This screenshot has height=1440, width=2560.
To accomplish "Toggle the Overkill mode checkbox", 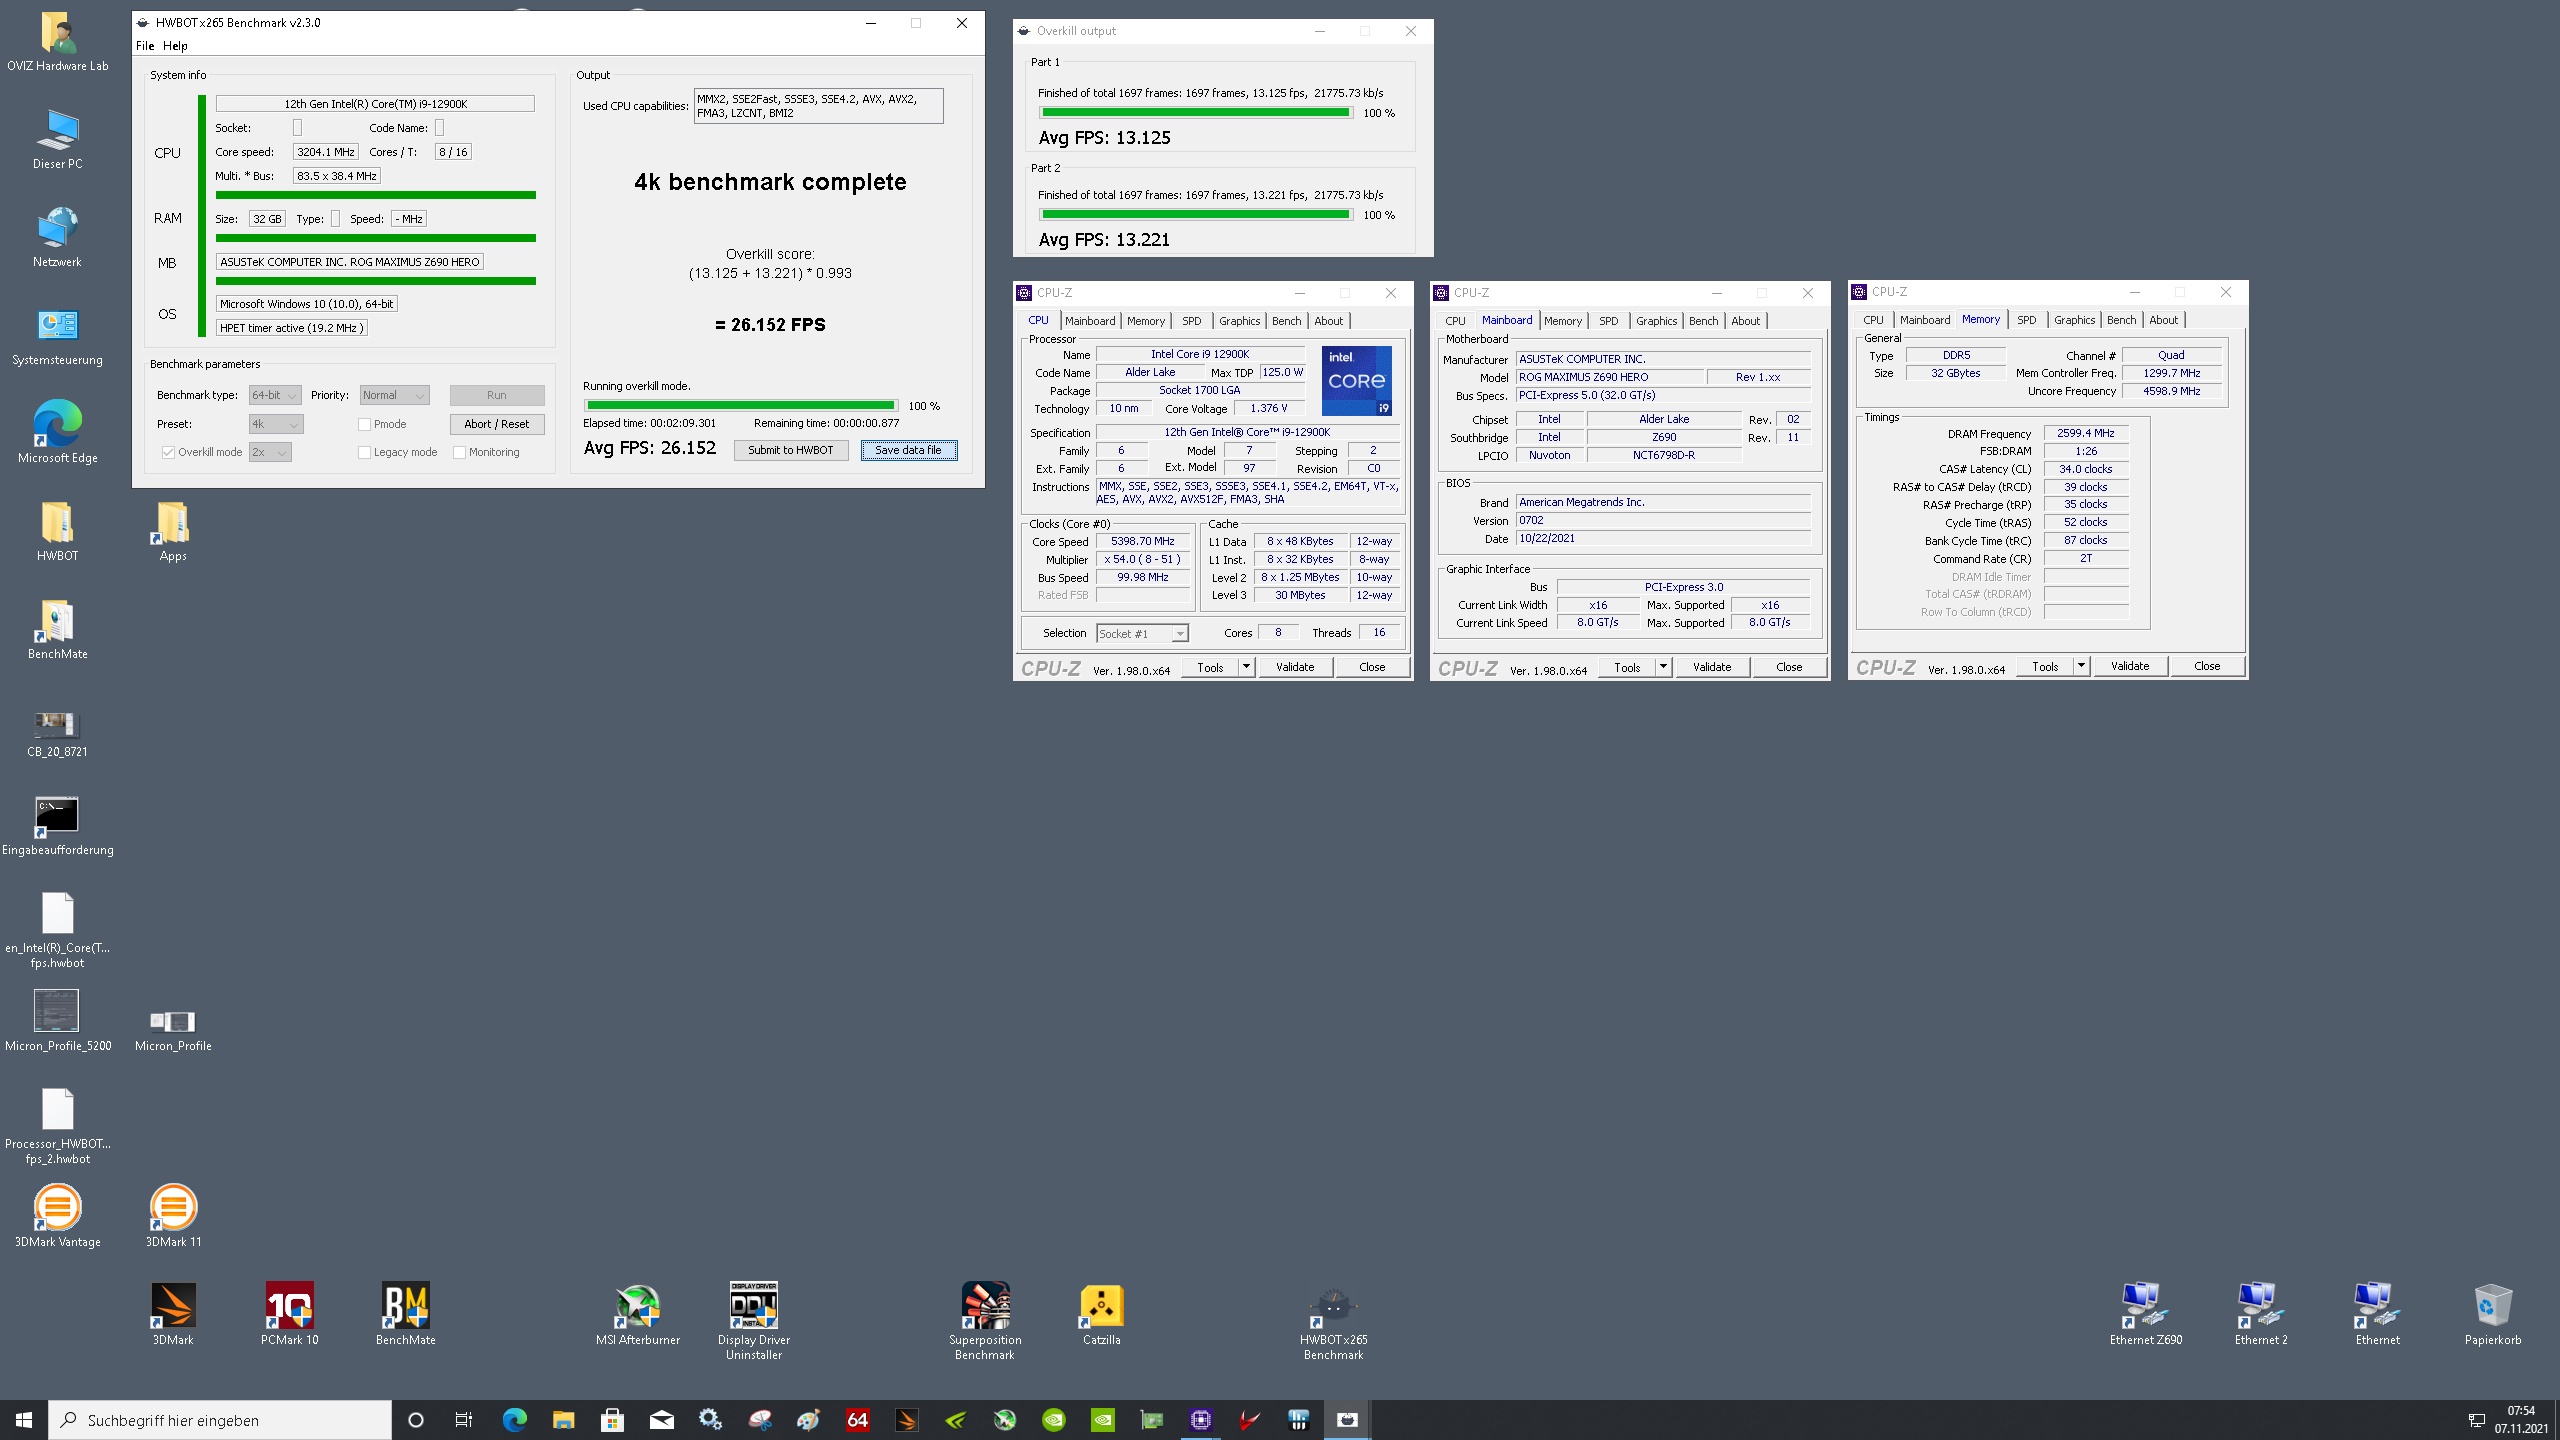I will point(168,452).
